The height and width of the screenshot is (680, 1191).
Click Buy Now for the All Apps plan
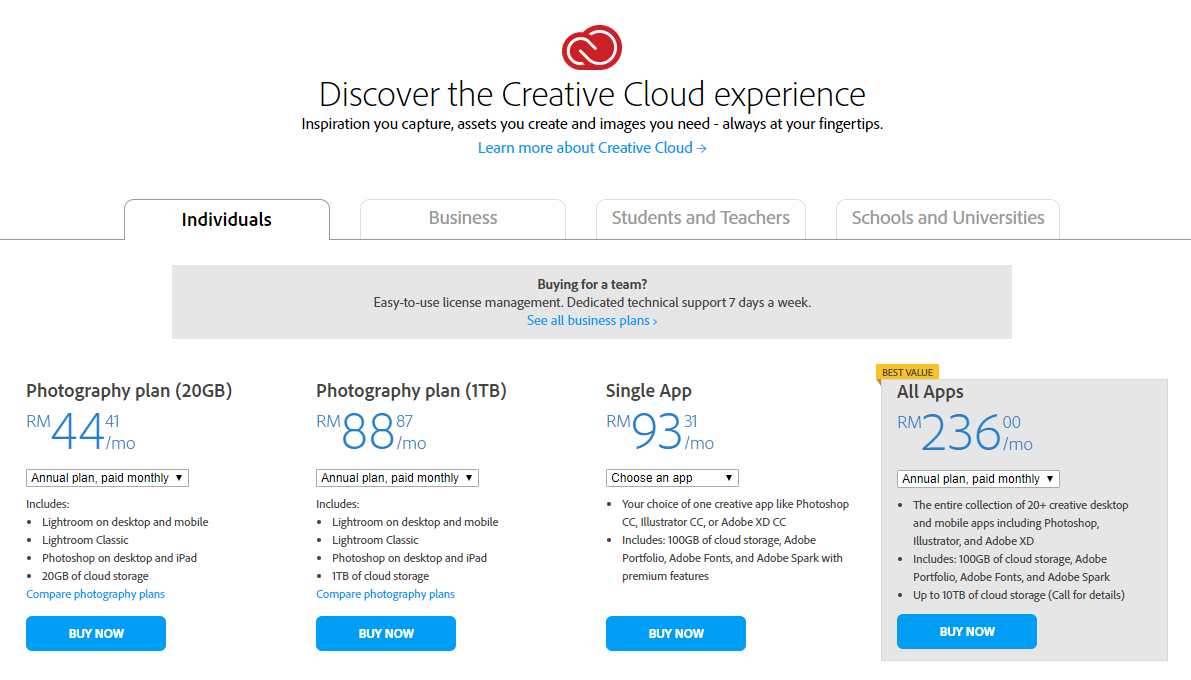(967, 632)
